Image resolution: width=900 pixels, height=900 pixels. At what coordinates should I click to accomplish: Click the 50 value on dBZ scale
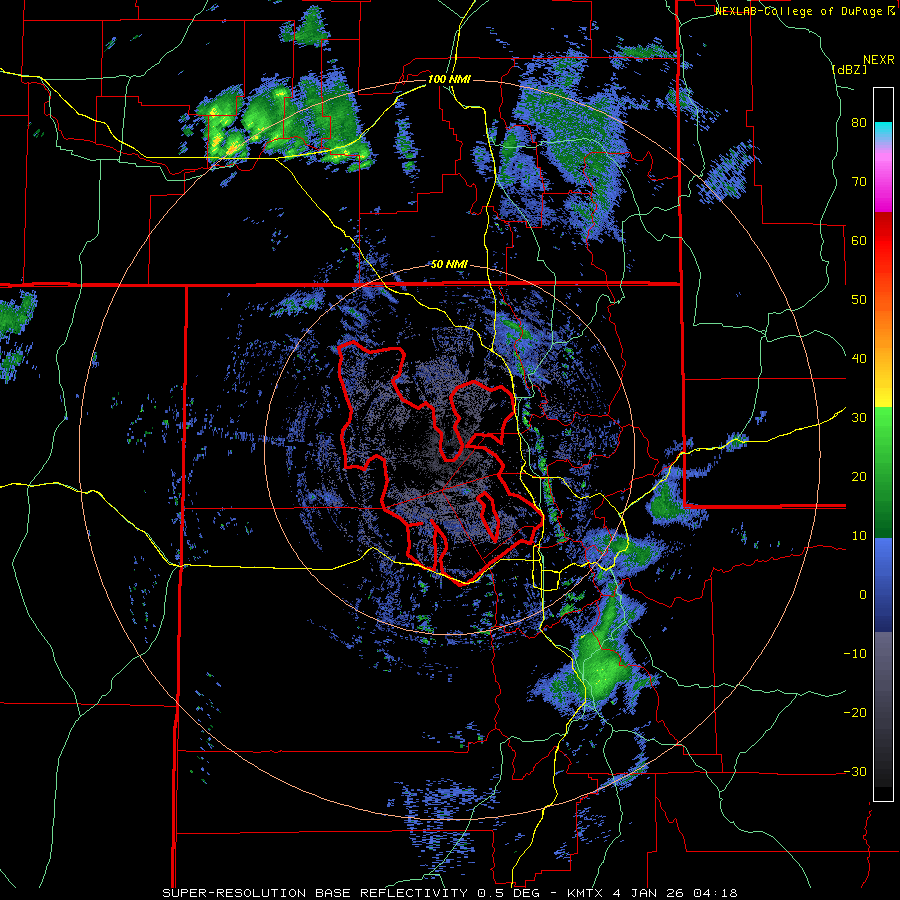[x=859, y=300]
